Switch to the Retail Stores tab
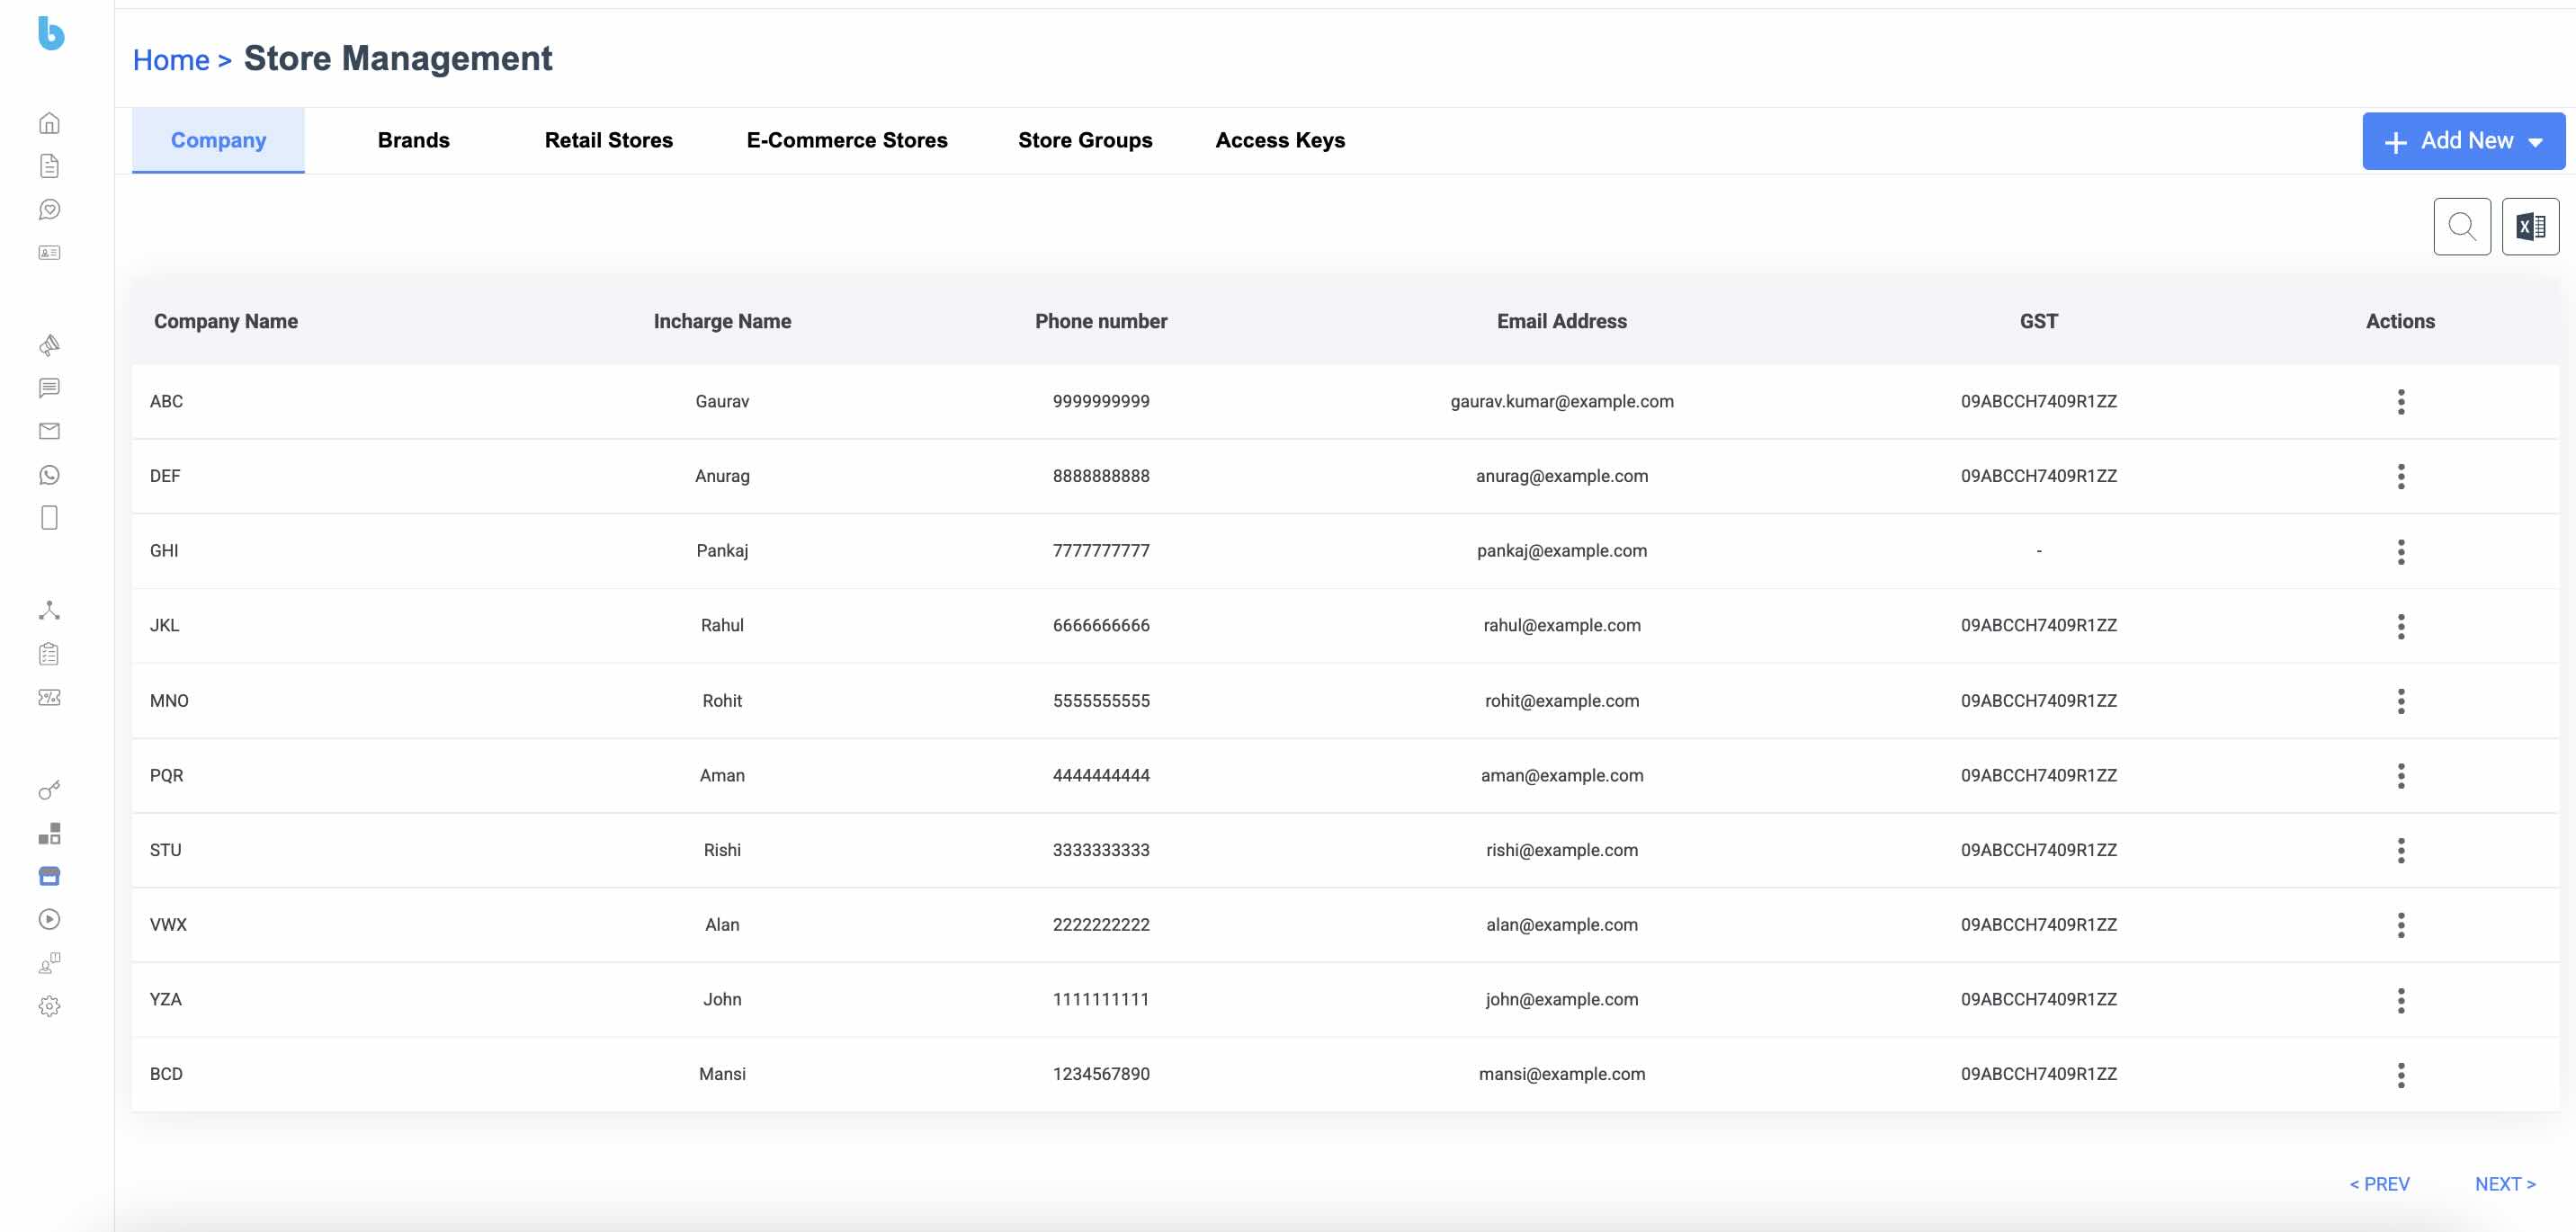 click(x=608, y=141)
